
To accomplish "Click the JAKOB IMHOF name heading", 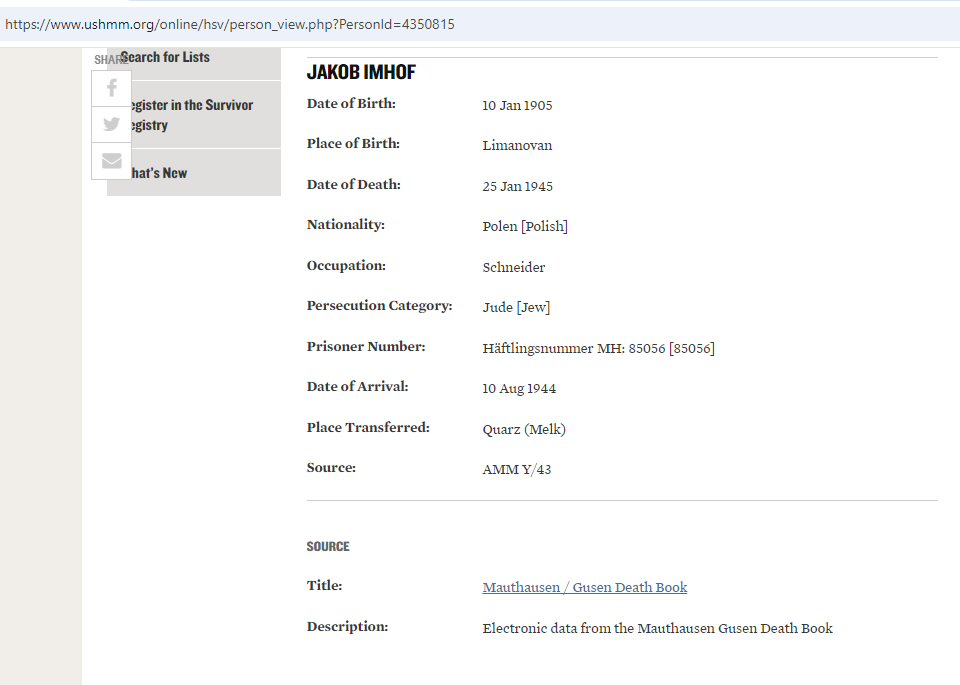I will click(x=361, y=73).
